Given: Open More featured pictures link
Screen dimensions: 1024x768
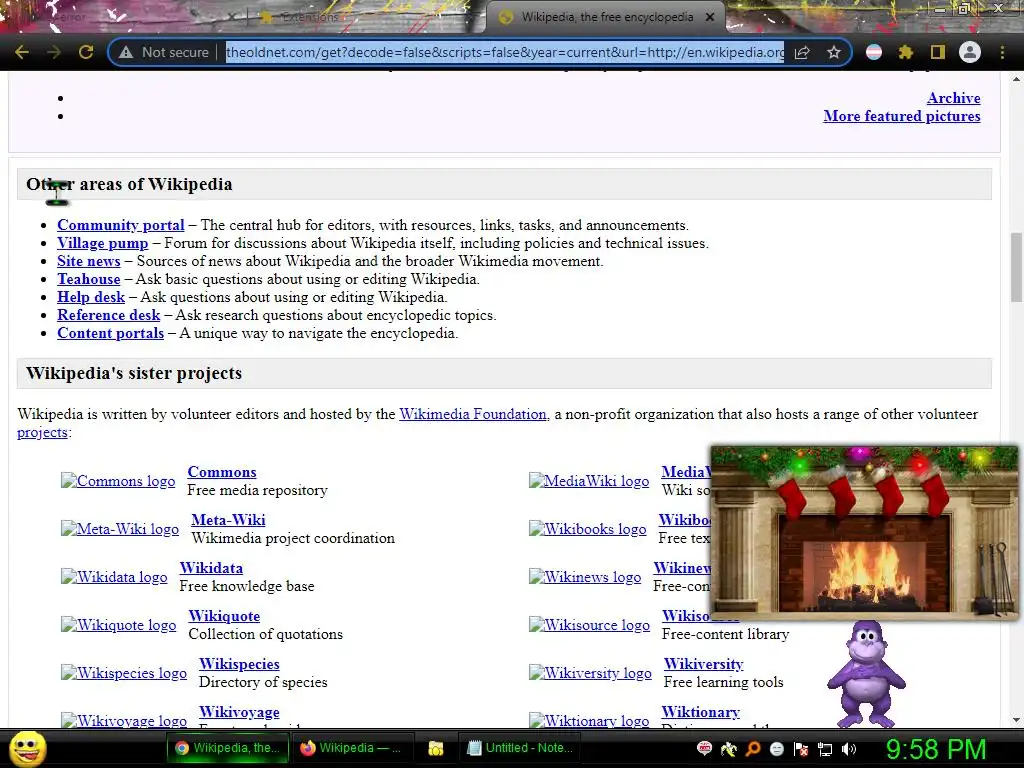Looking at the screenshot, I should [901, 116].
